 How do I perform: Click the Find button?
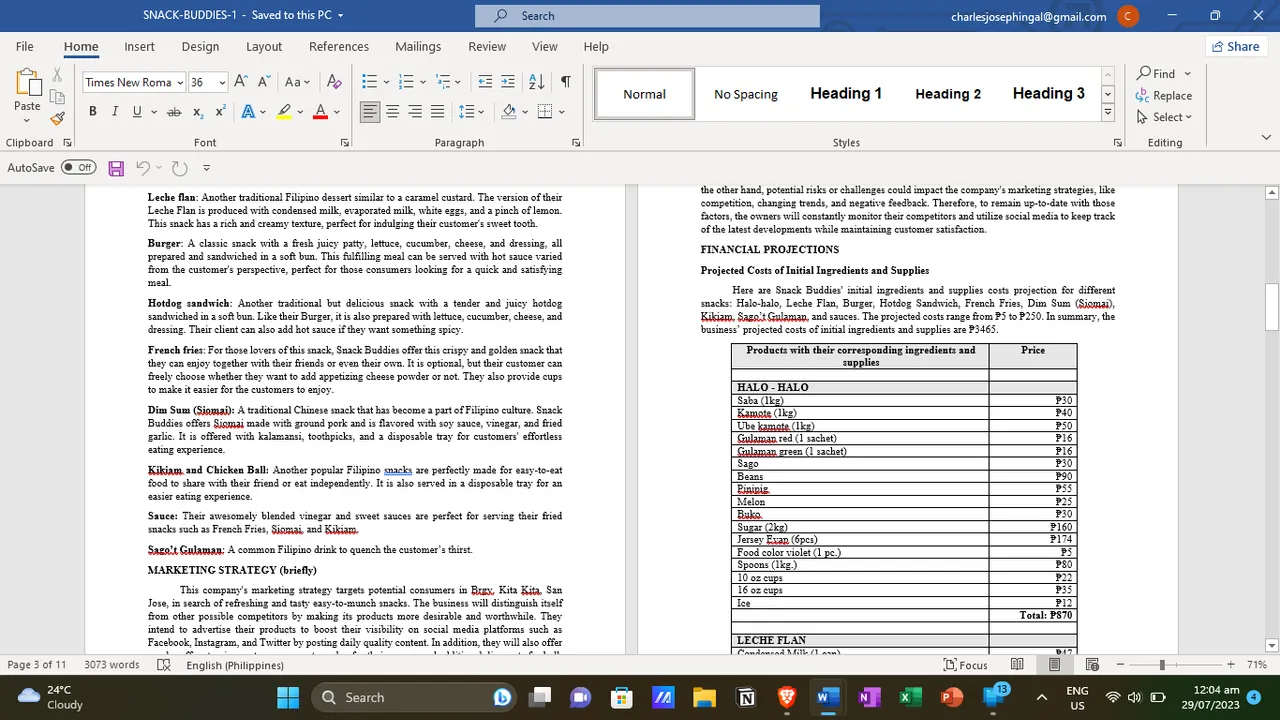pyautogui.click(x=1156, y=73)
